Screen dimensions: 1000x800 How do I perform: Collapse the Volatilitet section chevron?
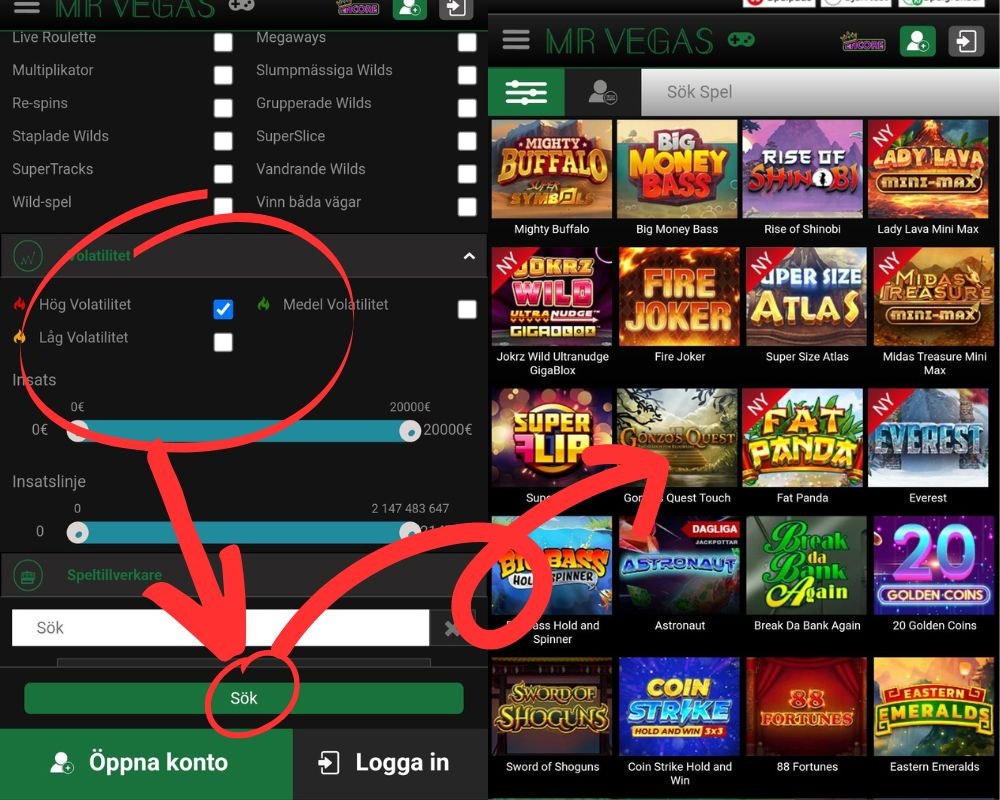click(x=469, y=257)
